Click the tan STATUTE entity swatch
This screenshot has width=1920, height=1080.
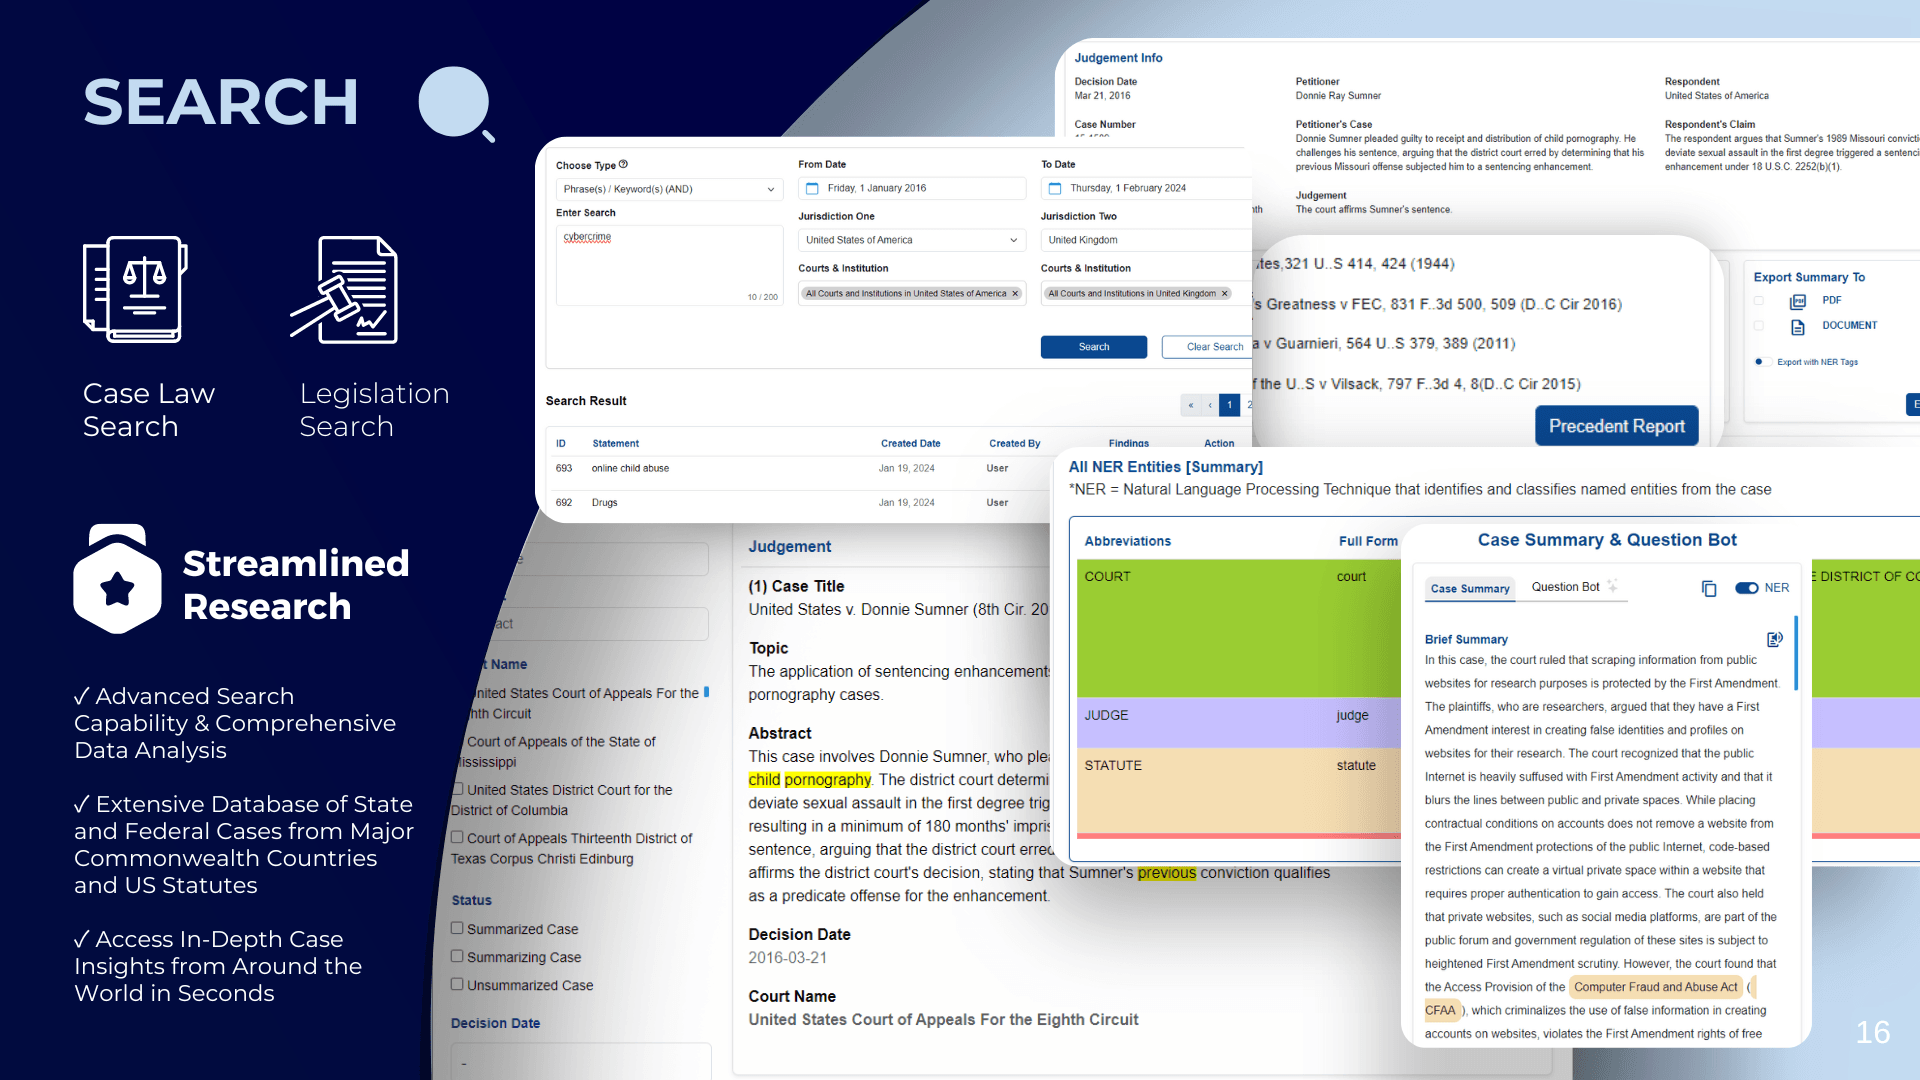pos(1239,790)
